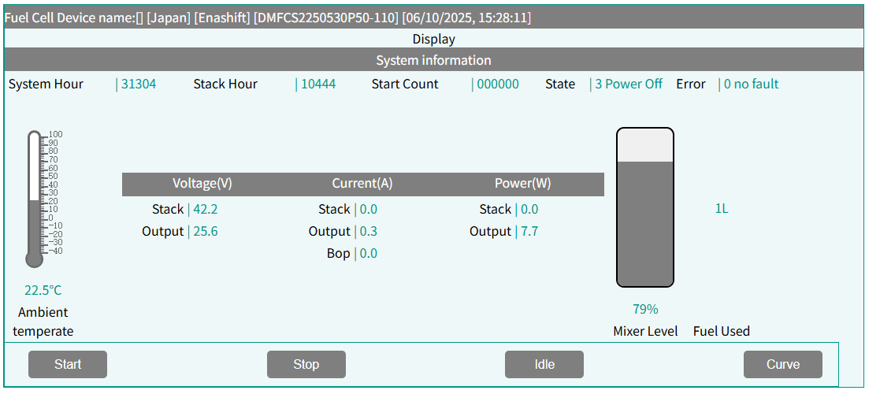
Task: Click the Current(A) column header
Action: (x=362, y=184)
